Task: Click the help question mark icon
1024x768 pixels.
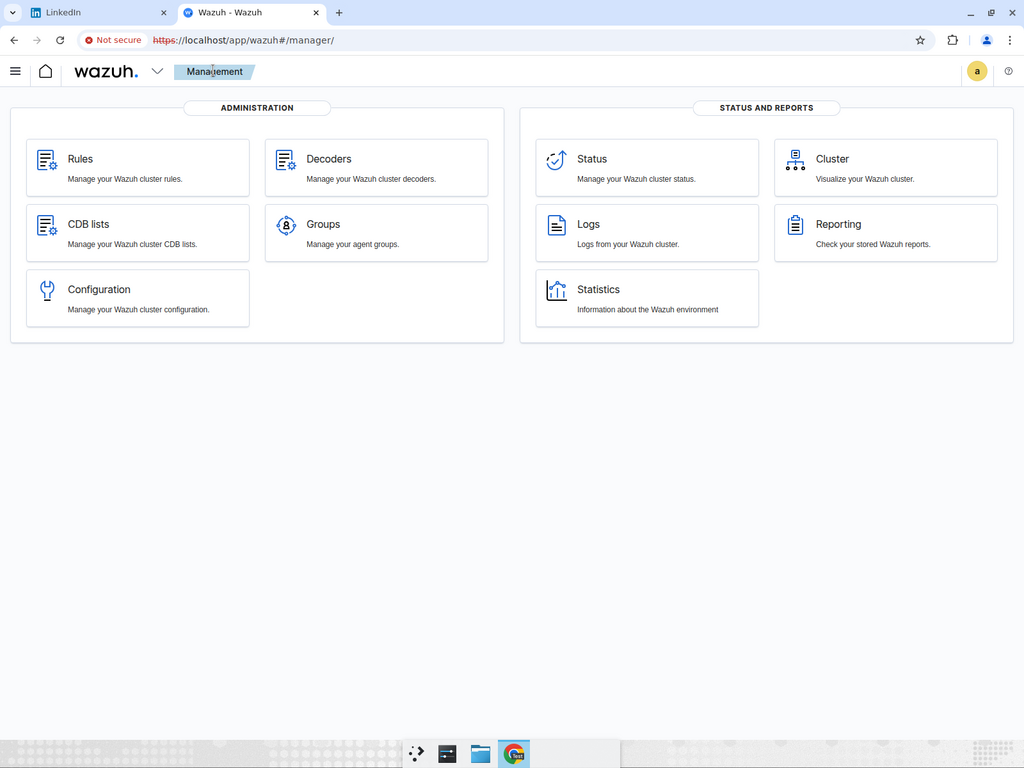Action: tap(1008, 71)
